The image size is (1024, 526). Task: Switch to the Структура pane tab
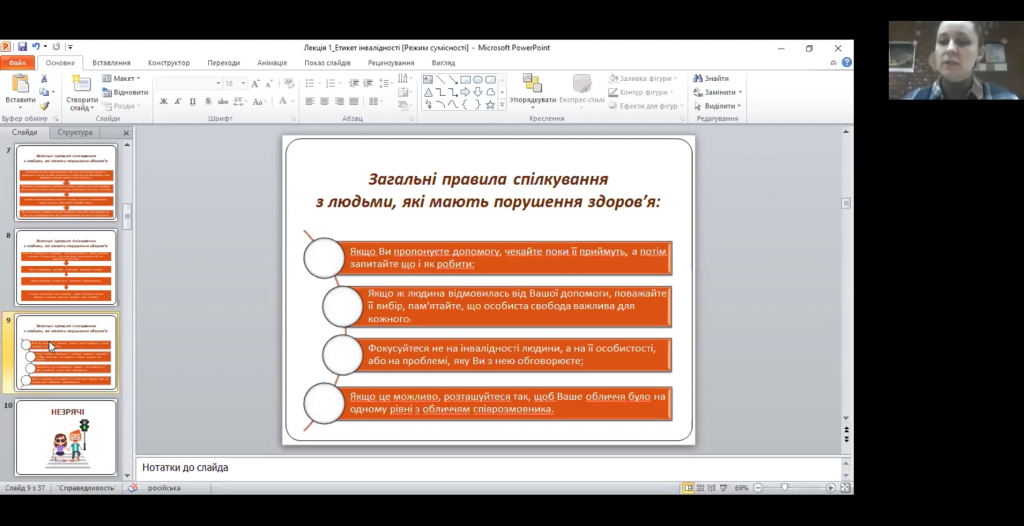pyautogui.click(x=75, y=132)
